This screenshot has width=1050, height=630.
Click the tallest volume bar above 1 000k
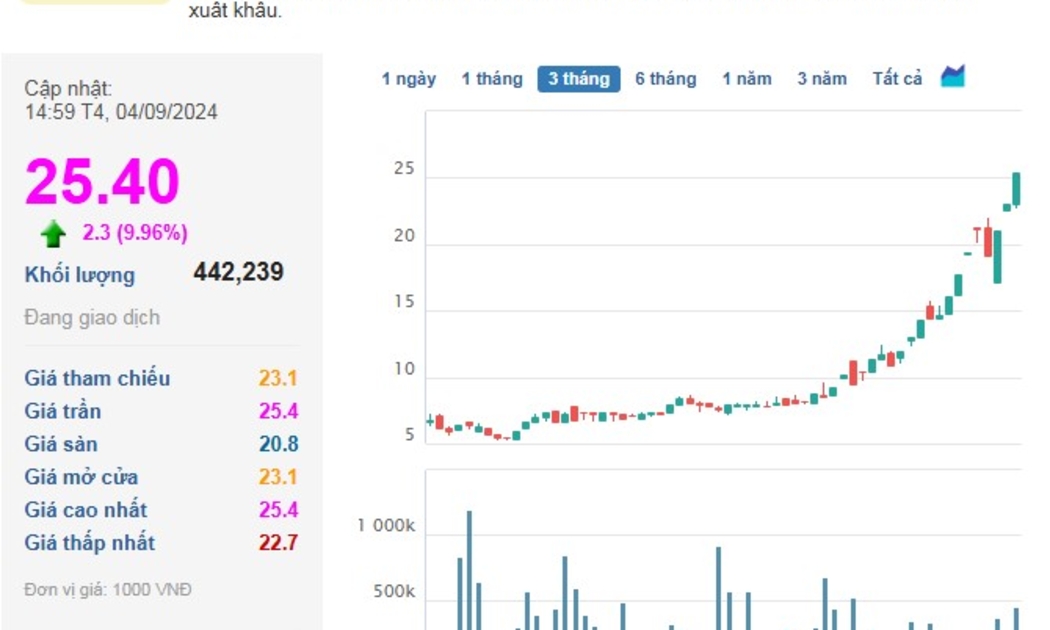click(469, 570)
